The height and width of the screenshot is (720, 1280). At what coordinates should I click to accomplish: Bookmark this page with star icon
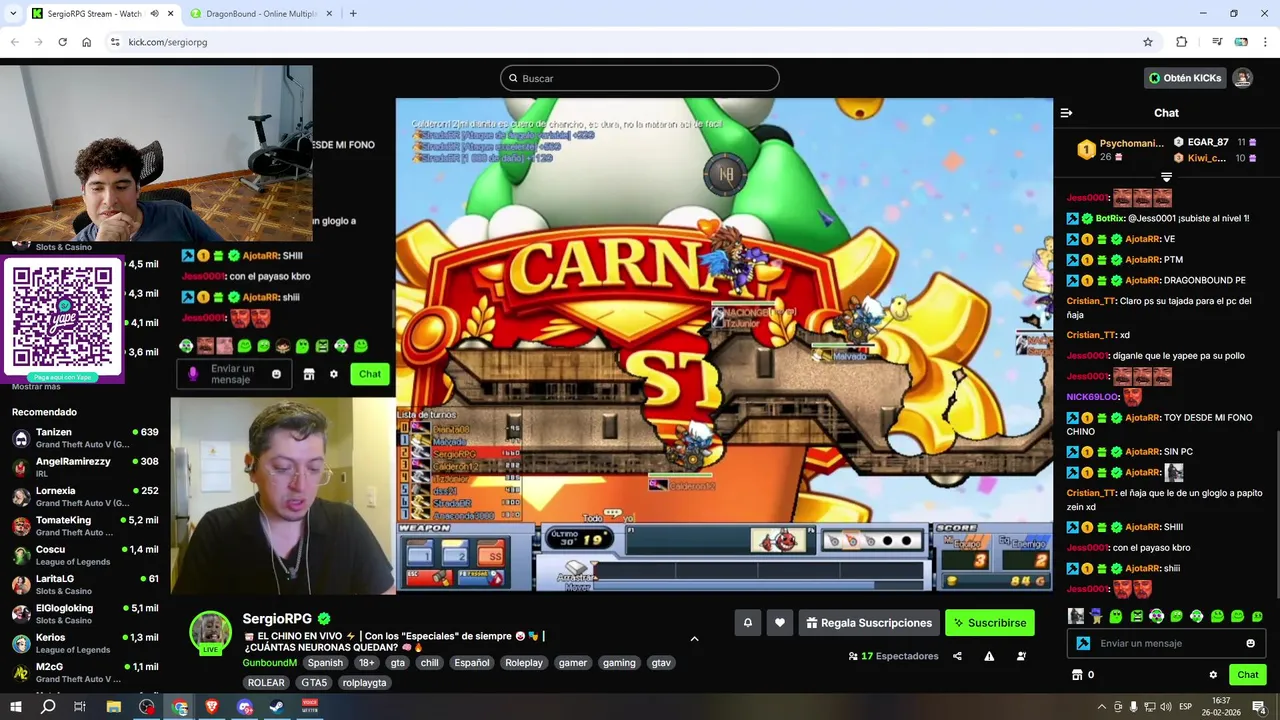(1148, 42)
